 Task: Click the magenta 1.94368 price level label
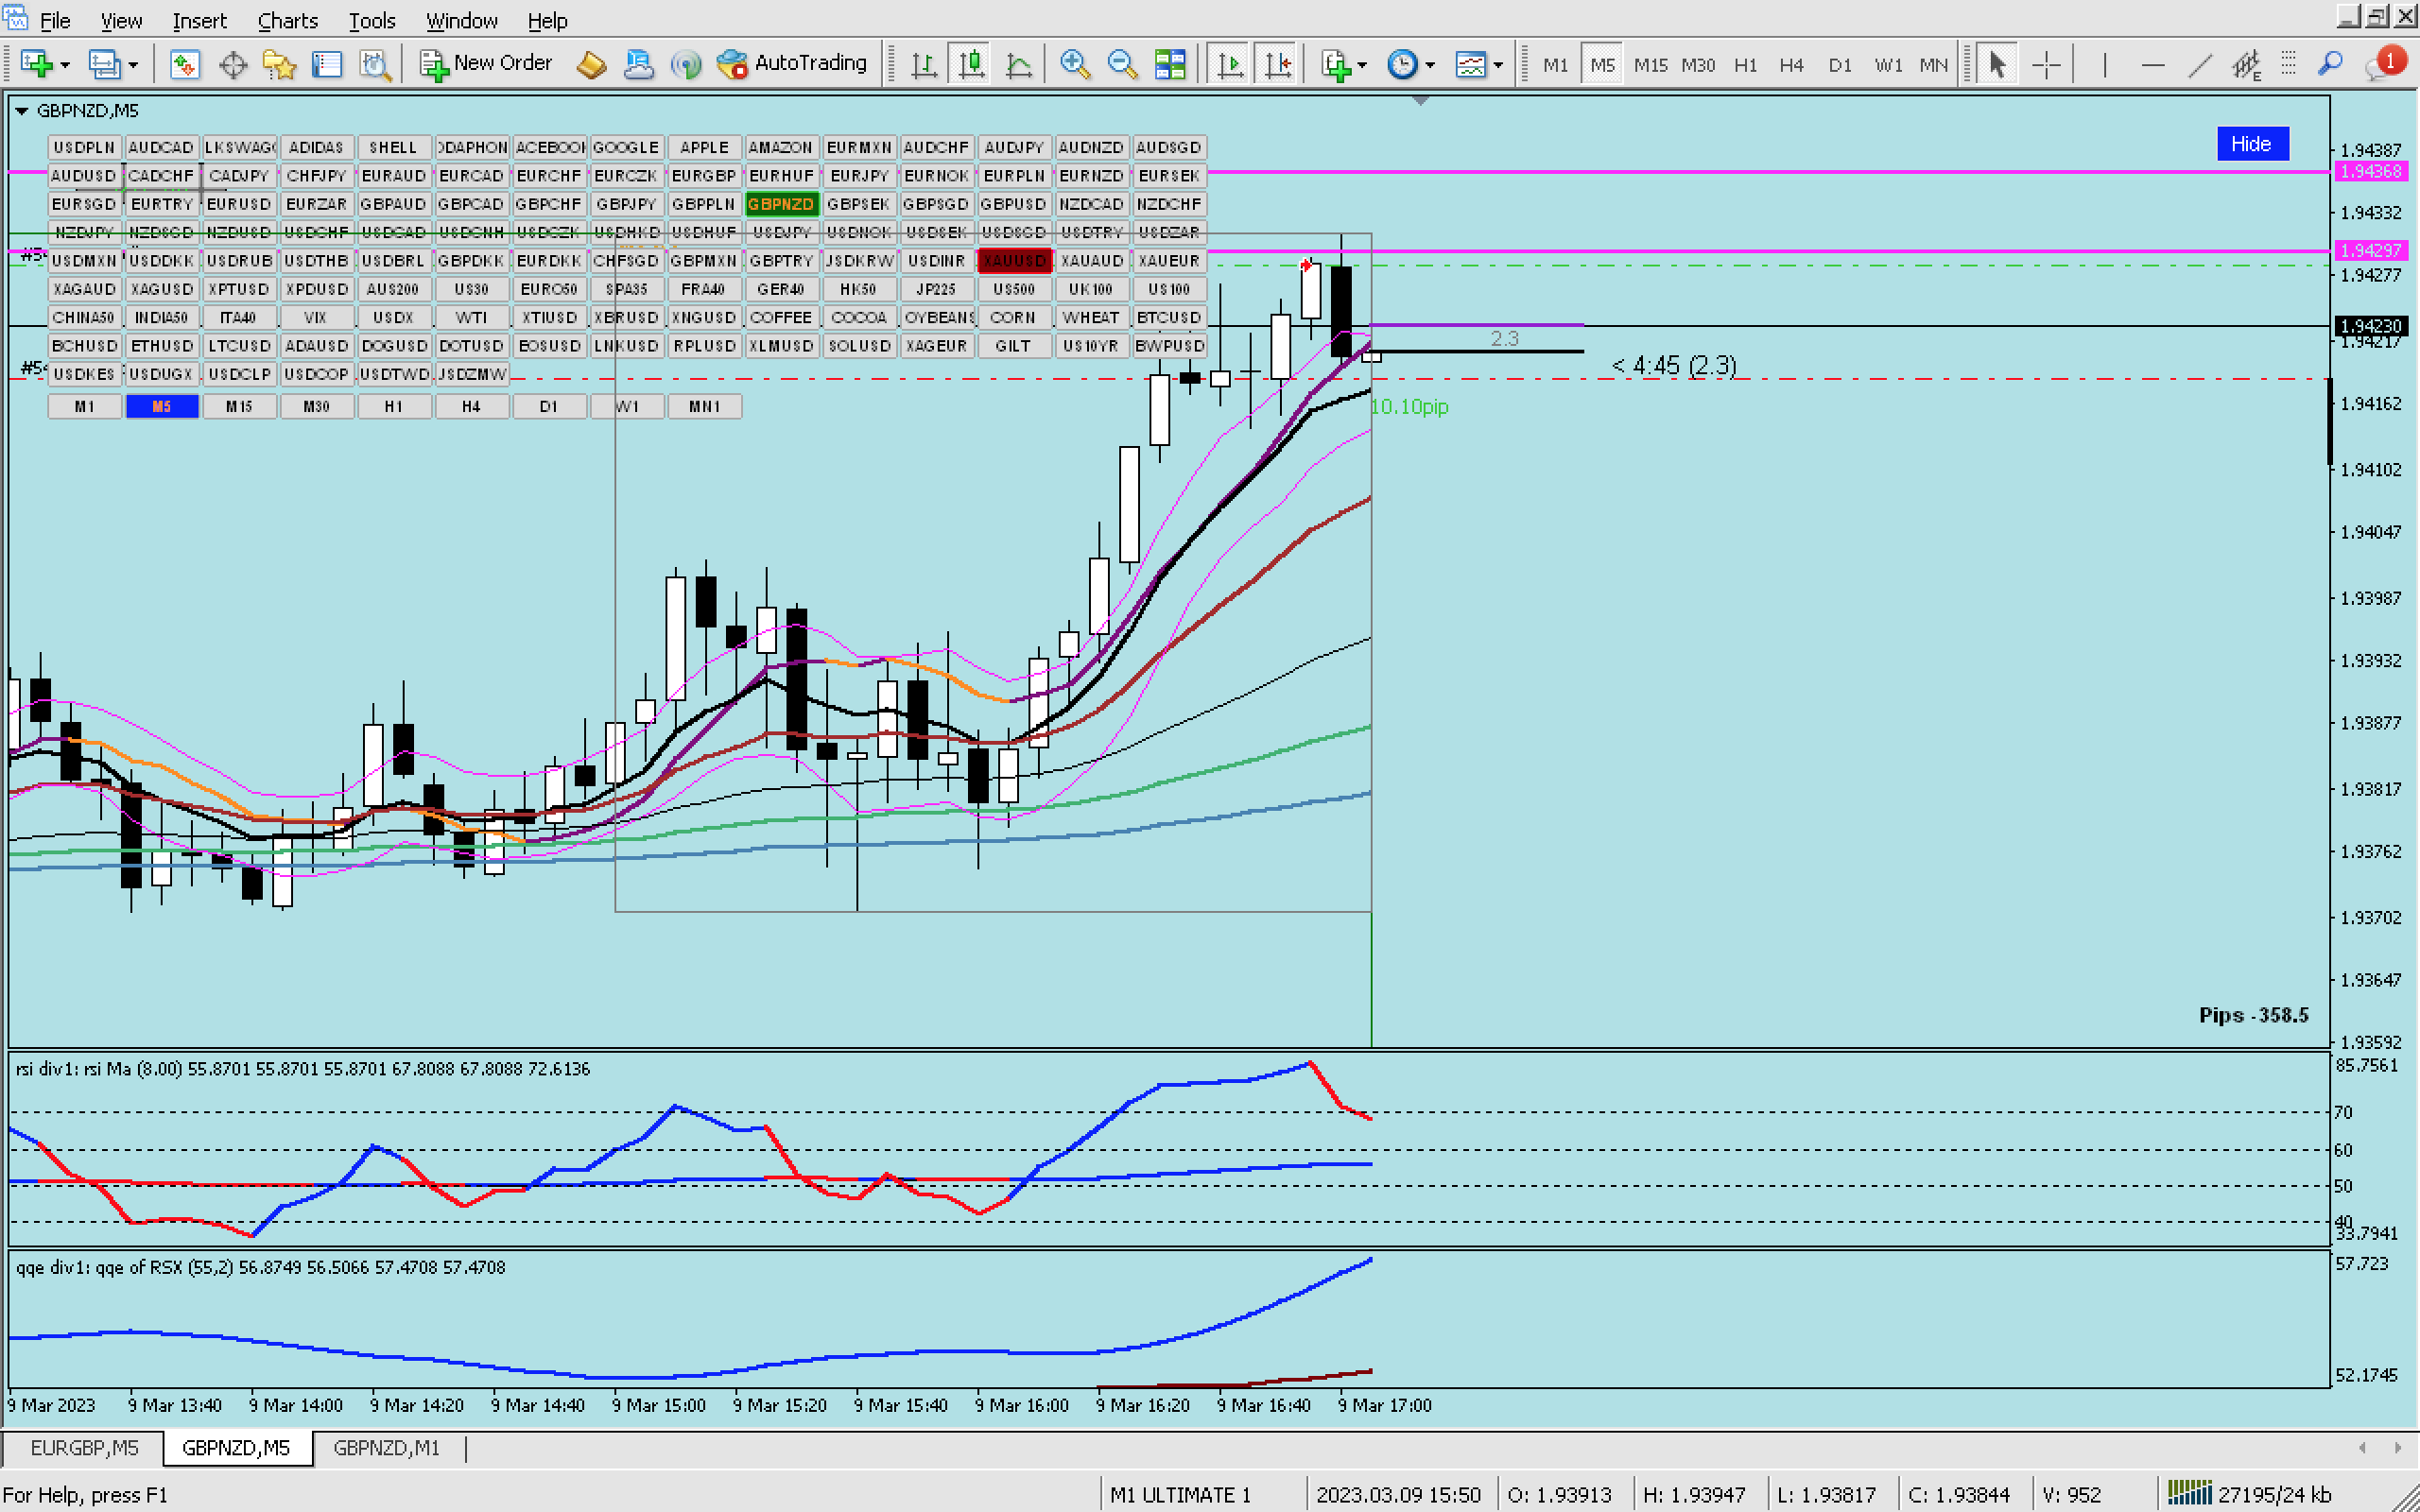(2371, 172)
